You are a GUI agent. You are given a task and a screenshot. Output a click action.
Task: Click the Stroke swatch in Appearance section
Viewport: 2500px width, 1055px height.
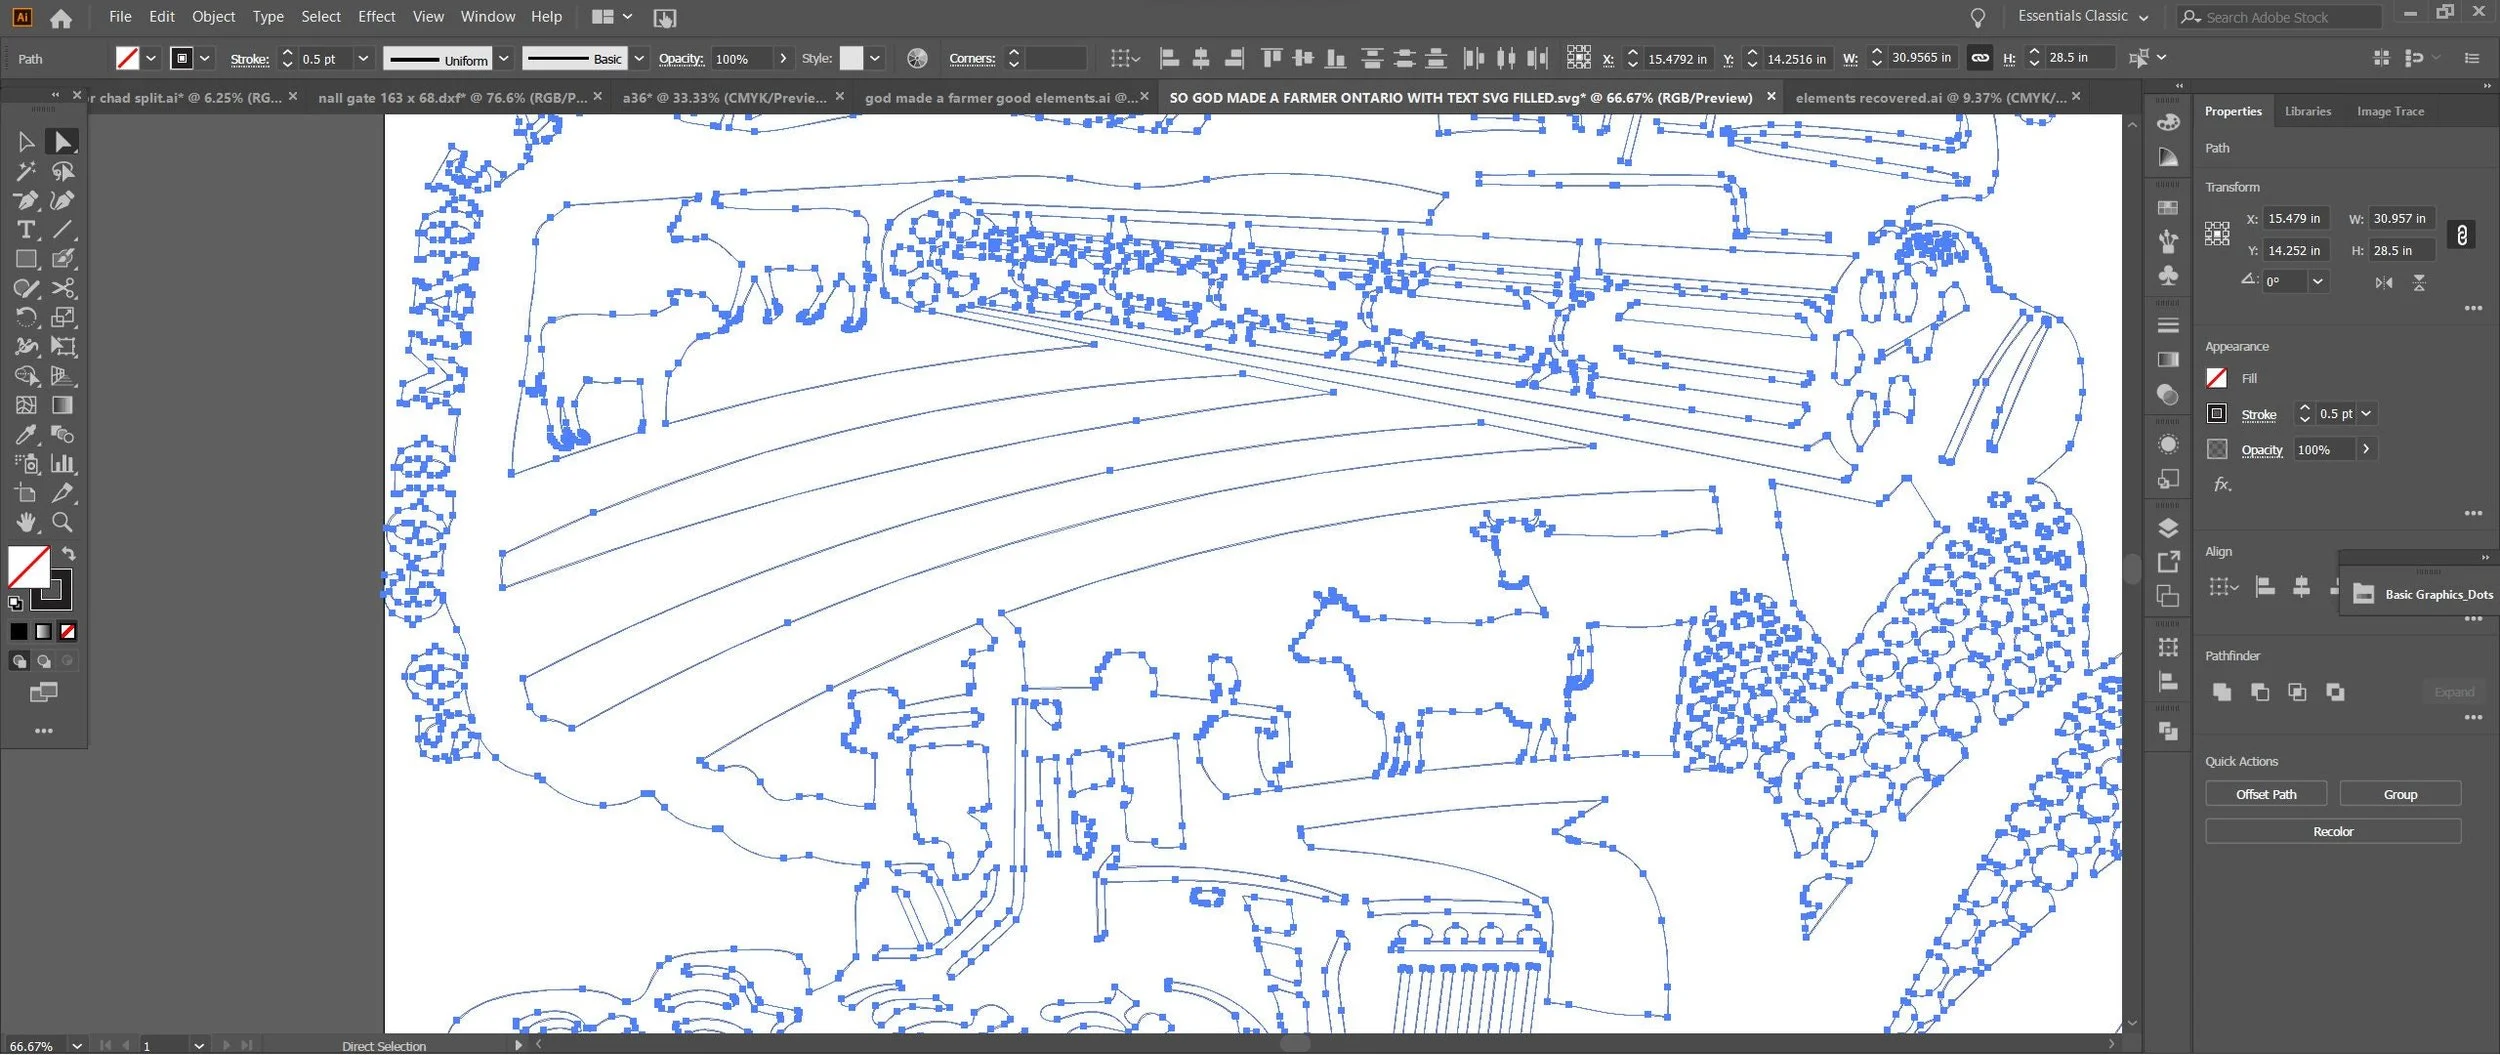coord(2217,414)
